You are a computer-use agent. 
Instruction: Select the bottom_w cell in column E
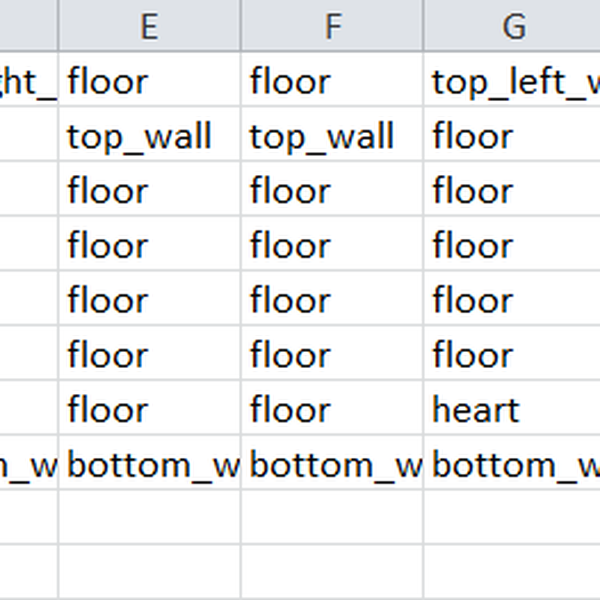[x=149, y=465]
